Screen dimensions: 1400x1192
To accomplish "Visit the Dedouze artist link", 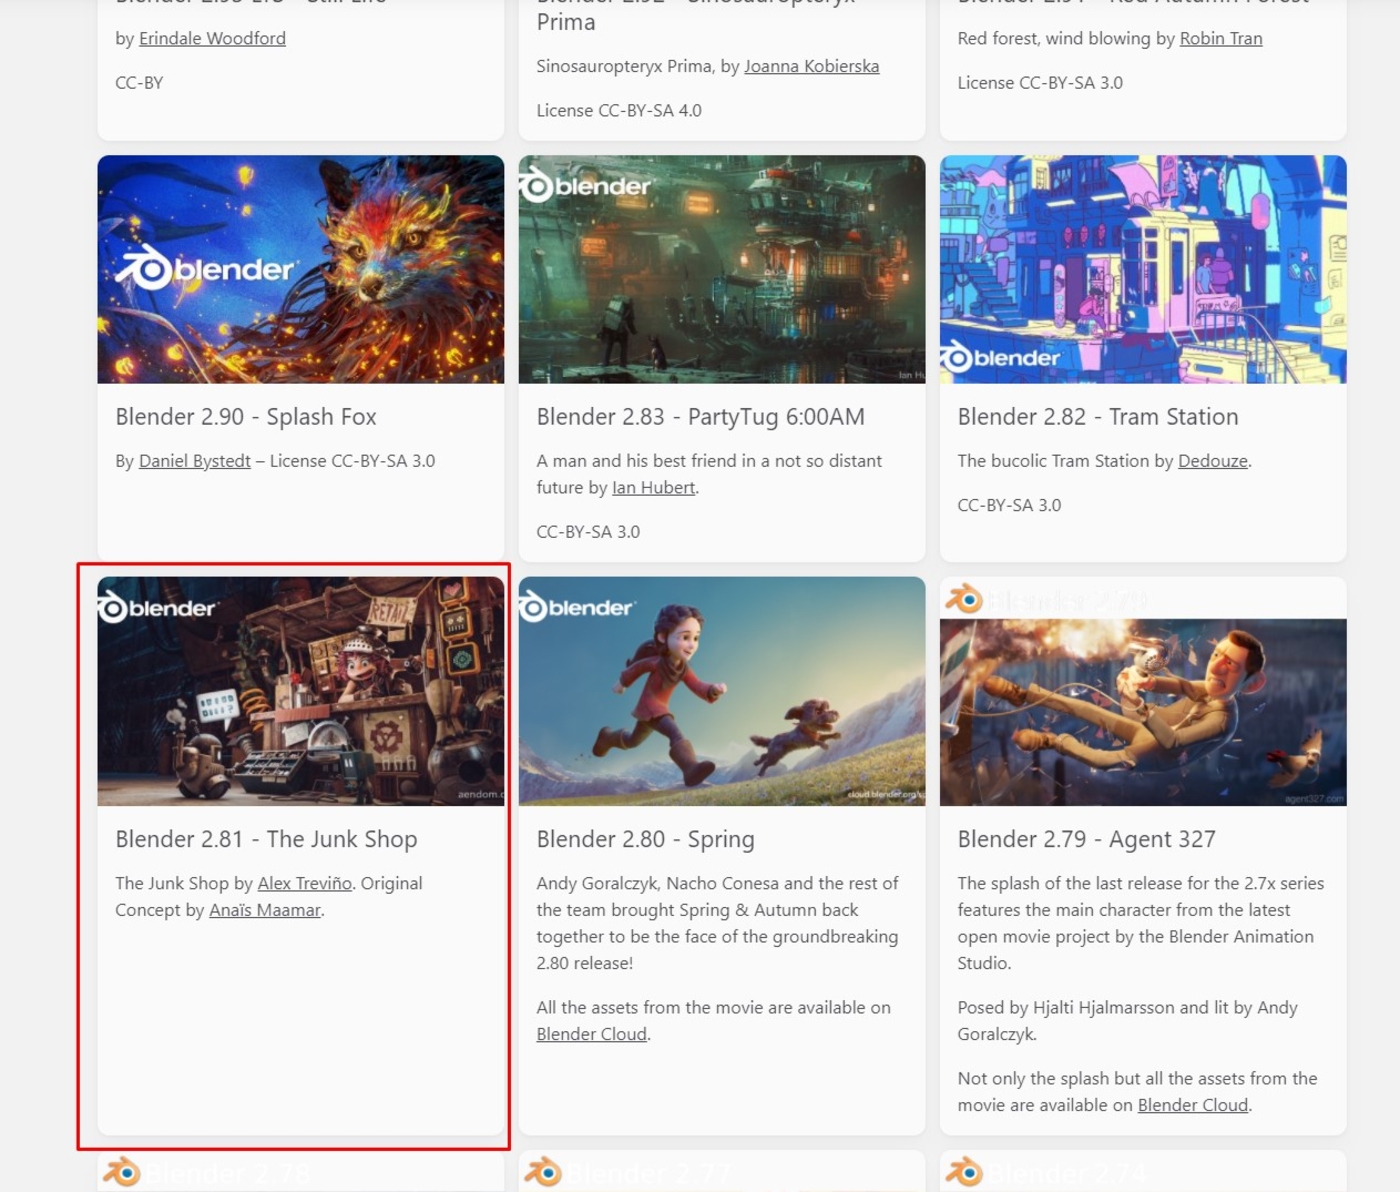I will click(1213, 461).
